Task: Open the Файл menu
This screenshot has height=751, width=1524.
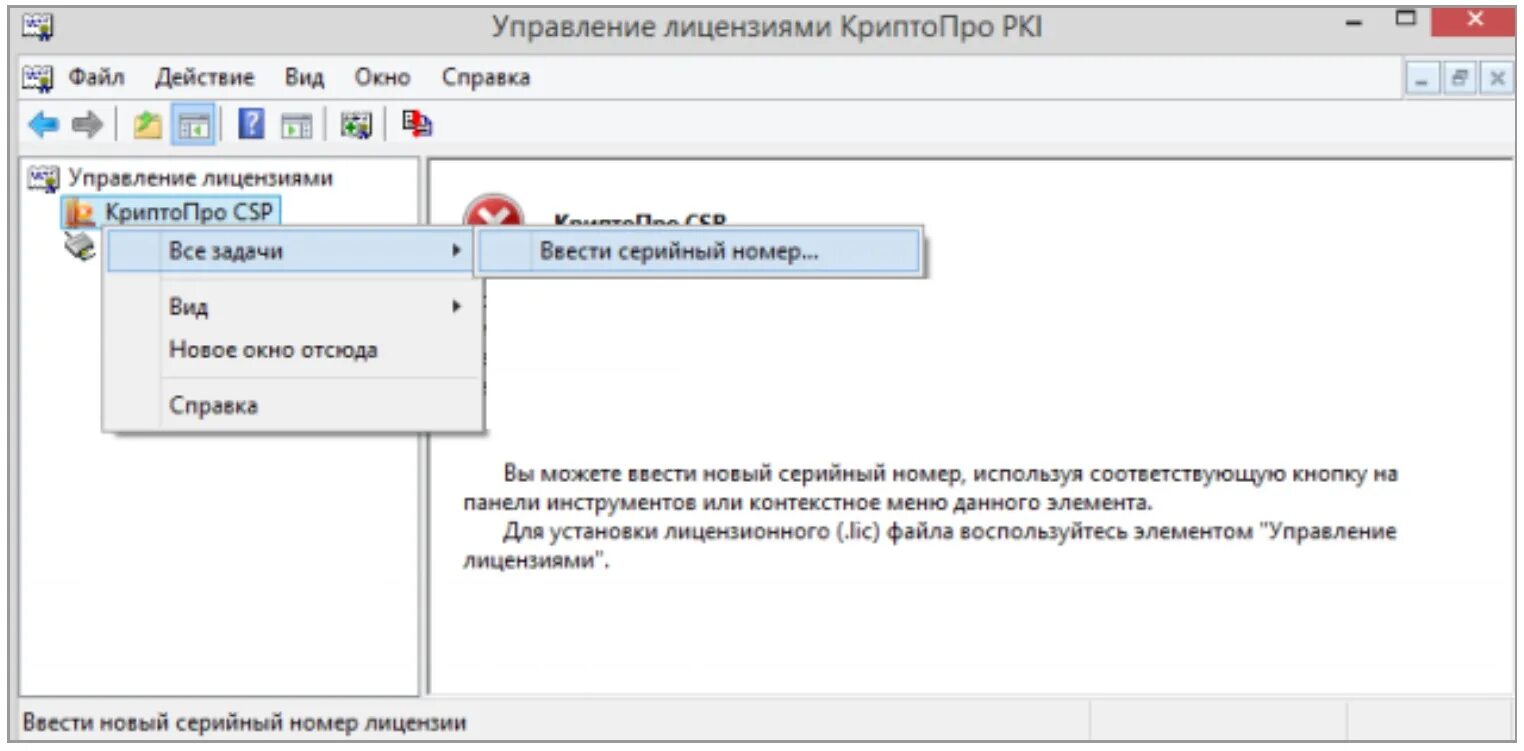Action: (96, 77)
